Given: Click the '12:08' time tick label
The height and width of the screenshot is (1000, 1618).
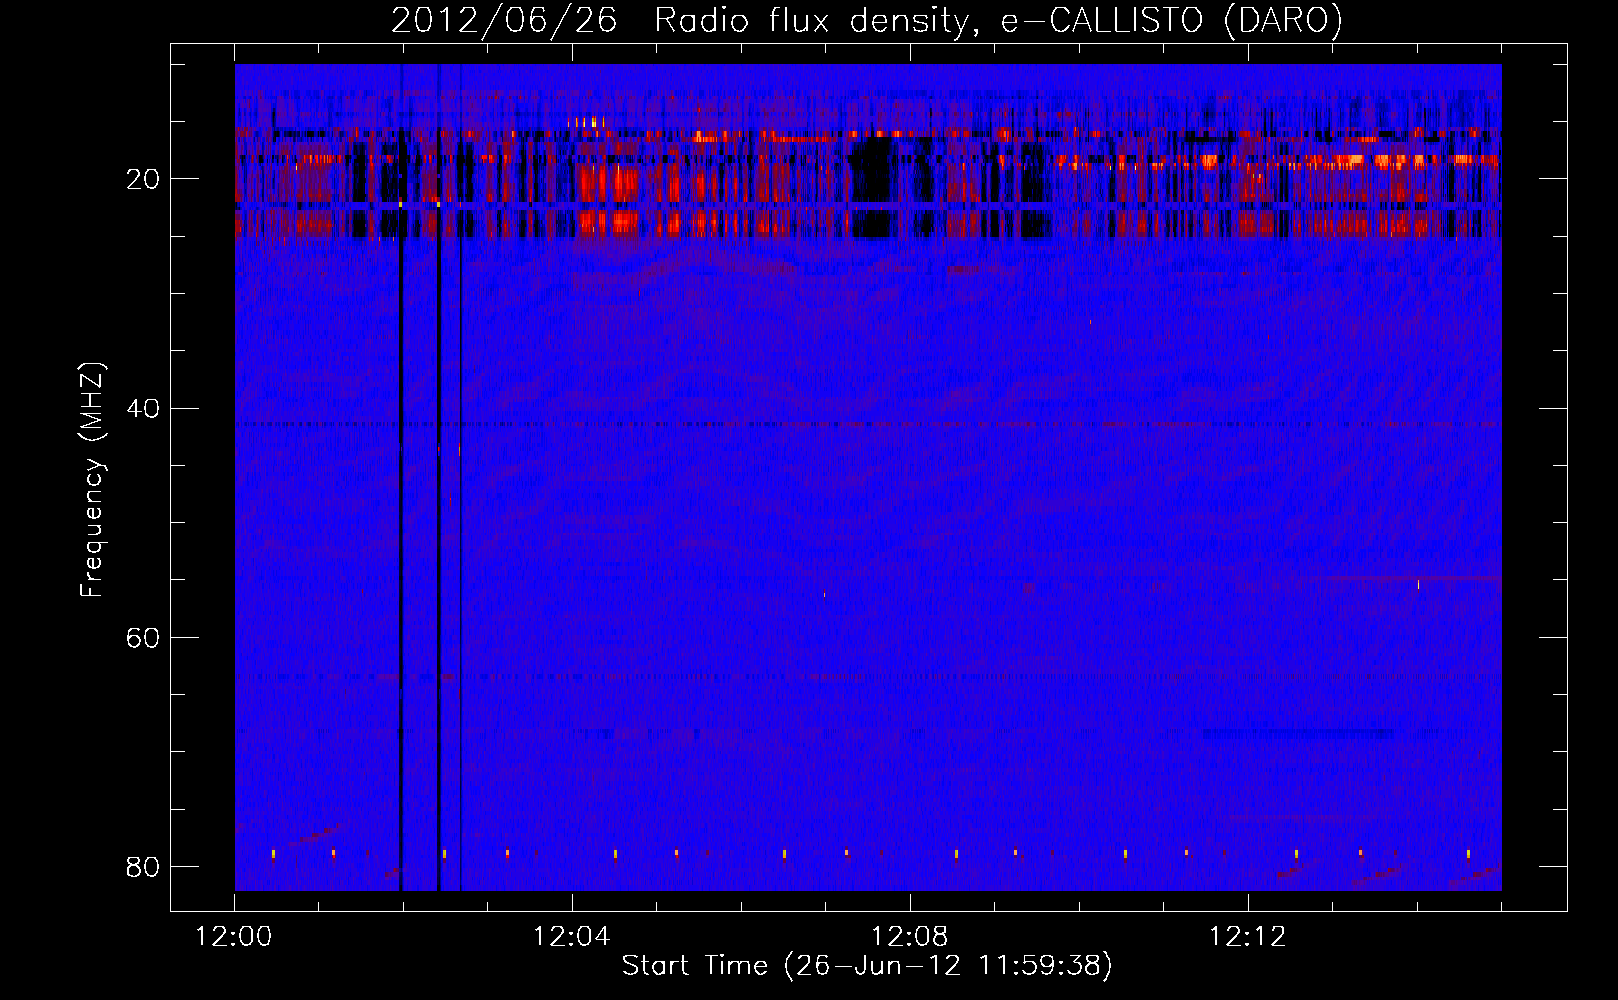Looking at the screenshot, I should tap(909, 937).
